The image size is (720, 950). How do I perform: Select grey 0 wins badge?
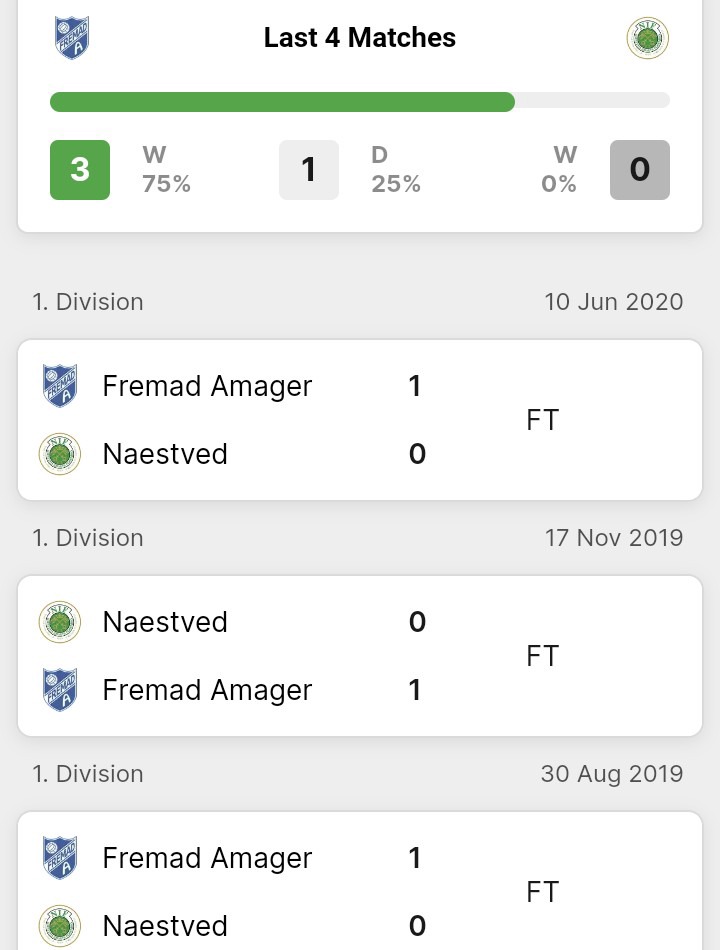pos(640,170)
